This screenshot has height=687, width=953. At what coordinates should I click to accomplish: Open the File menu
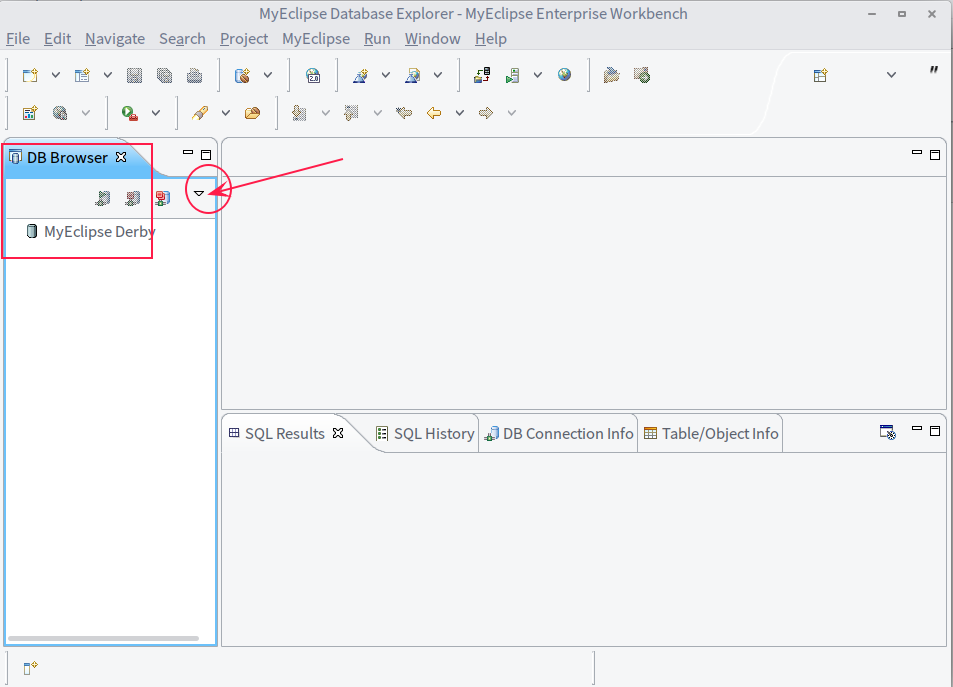point(18,39)
